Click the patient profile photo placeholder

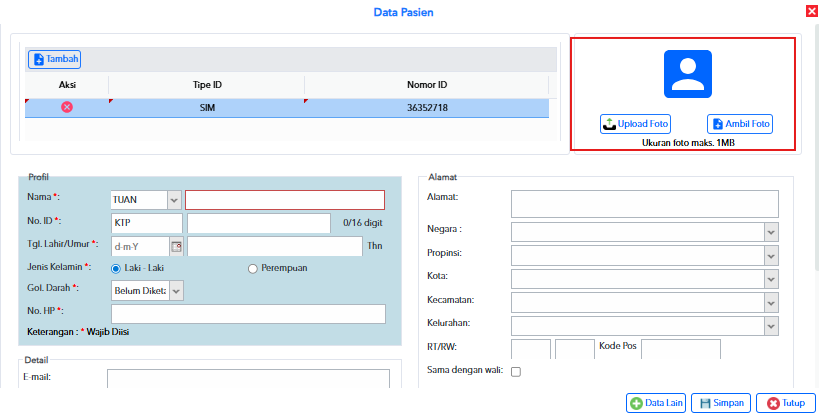click(x=687, y=74)
